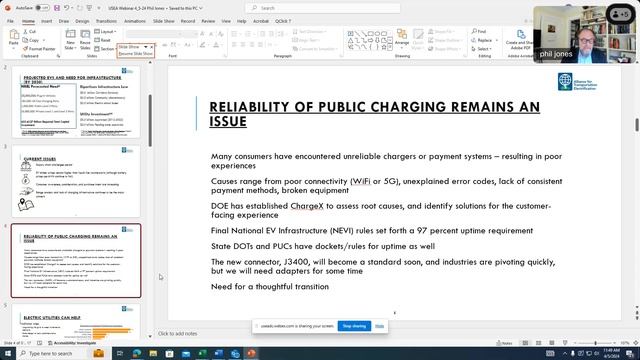Image resolution: width=640 pixels, height=360 pixels.
Task: Select Projected EVs slide 2 thumbnail
Action: 76,102
